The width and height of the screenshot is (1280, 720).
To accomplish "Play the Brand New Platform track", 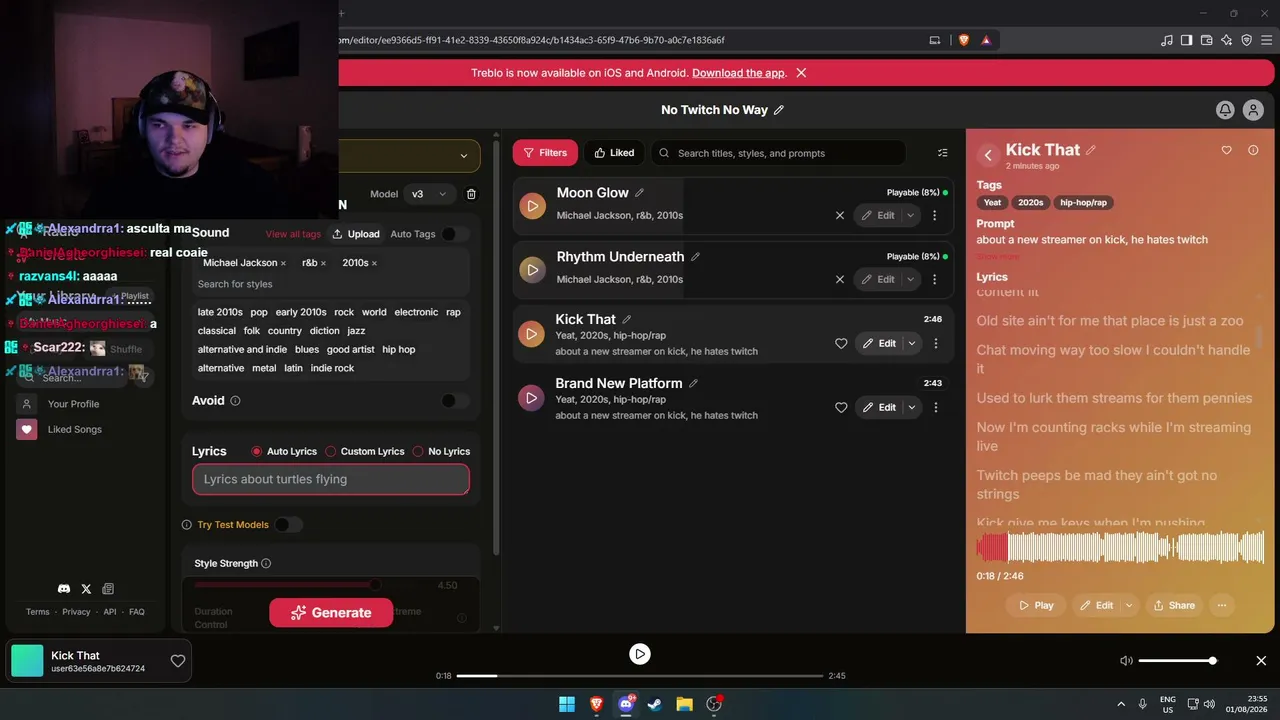I will pos(532,398).
